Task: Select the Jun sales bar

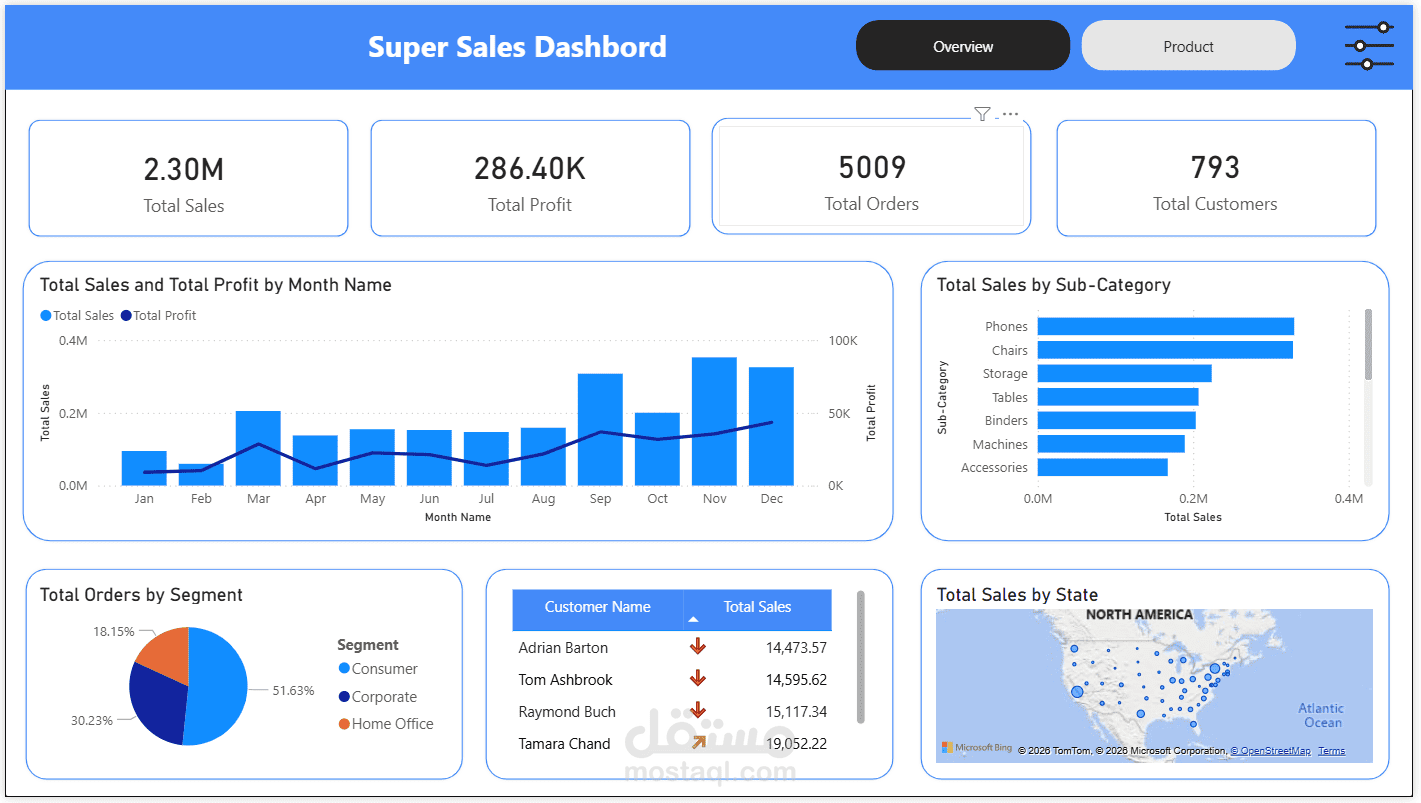Action: tap(429, 458)
